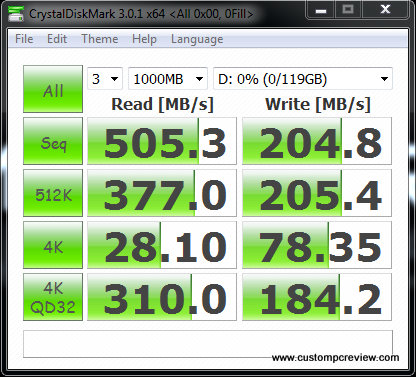Screen dimensions: 416x377
Task: Click the CrystalDiskMark app icon in title bar
Action: click(x=16, y=13)
